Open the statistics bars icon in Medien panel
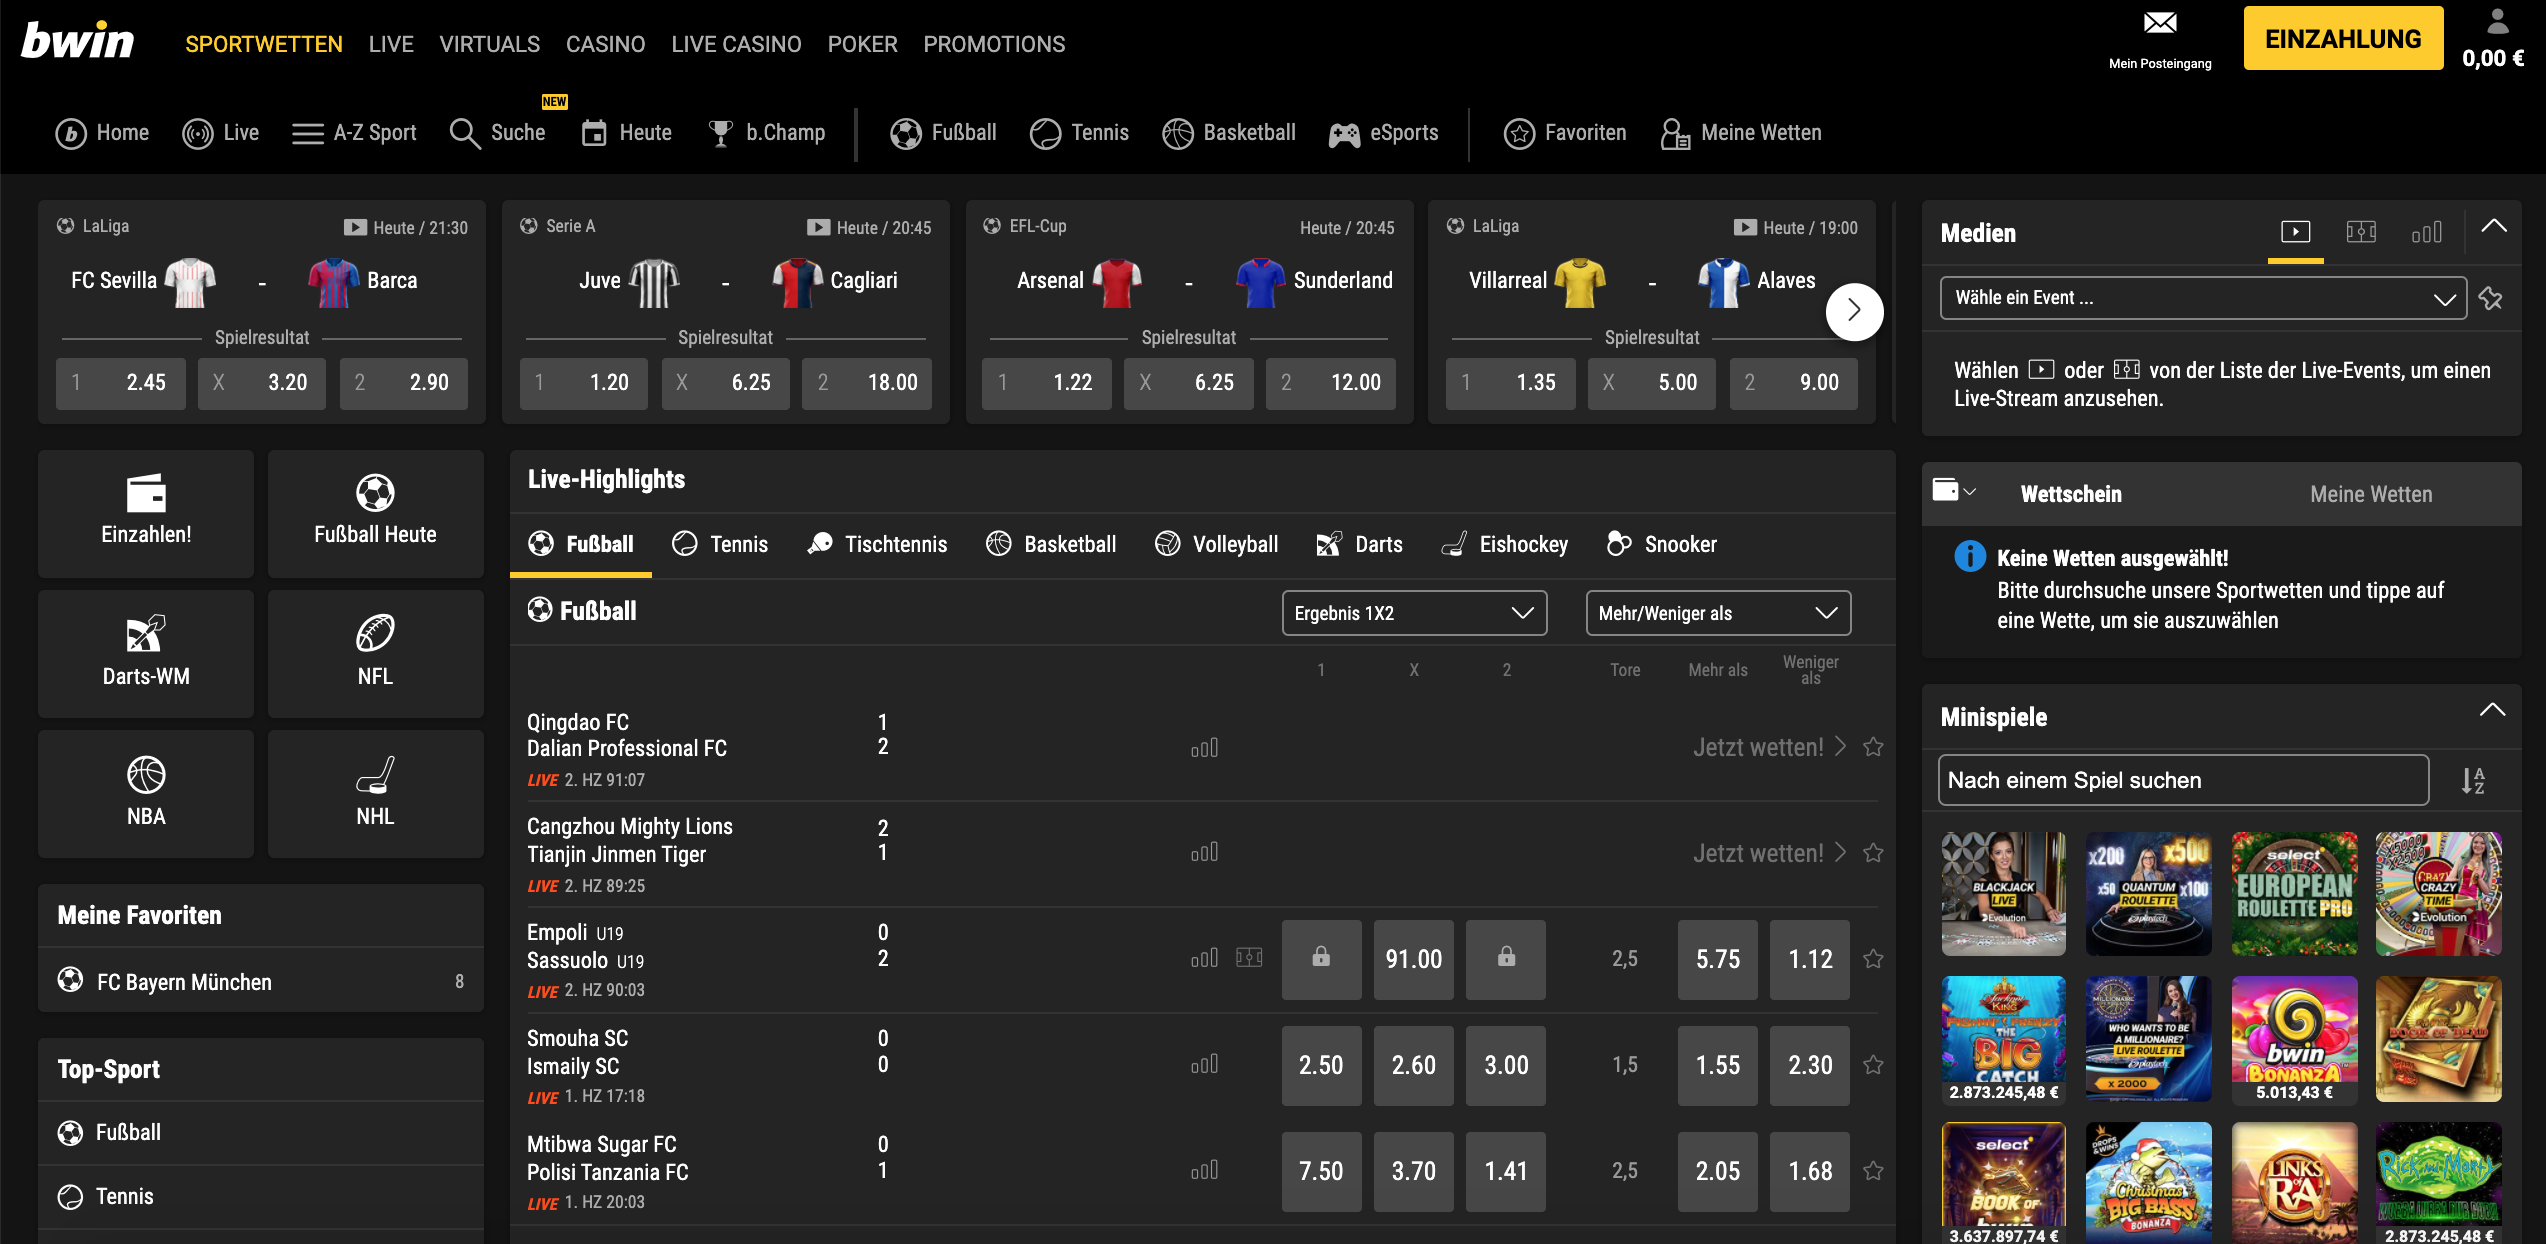Image resolution: width=2546 pixels, height=1244 pixels. [x=2428, y=231]
